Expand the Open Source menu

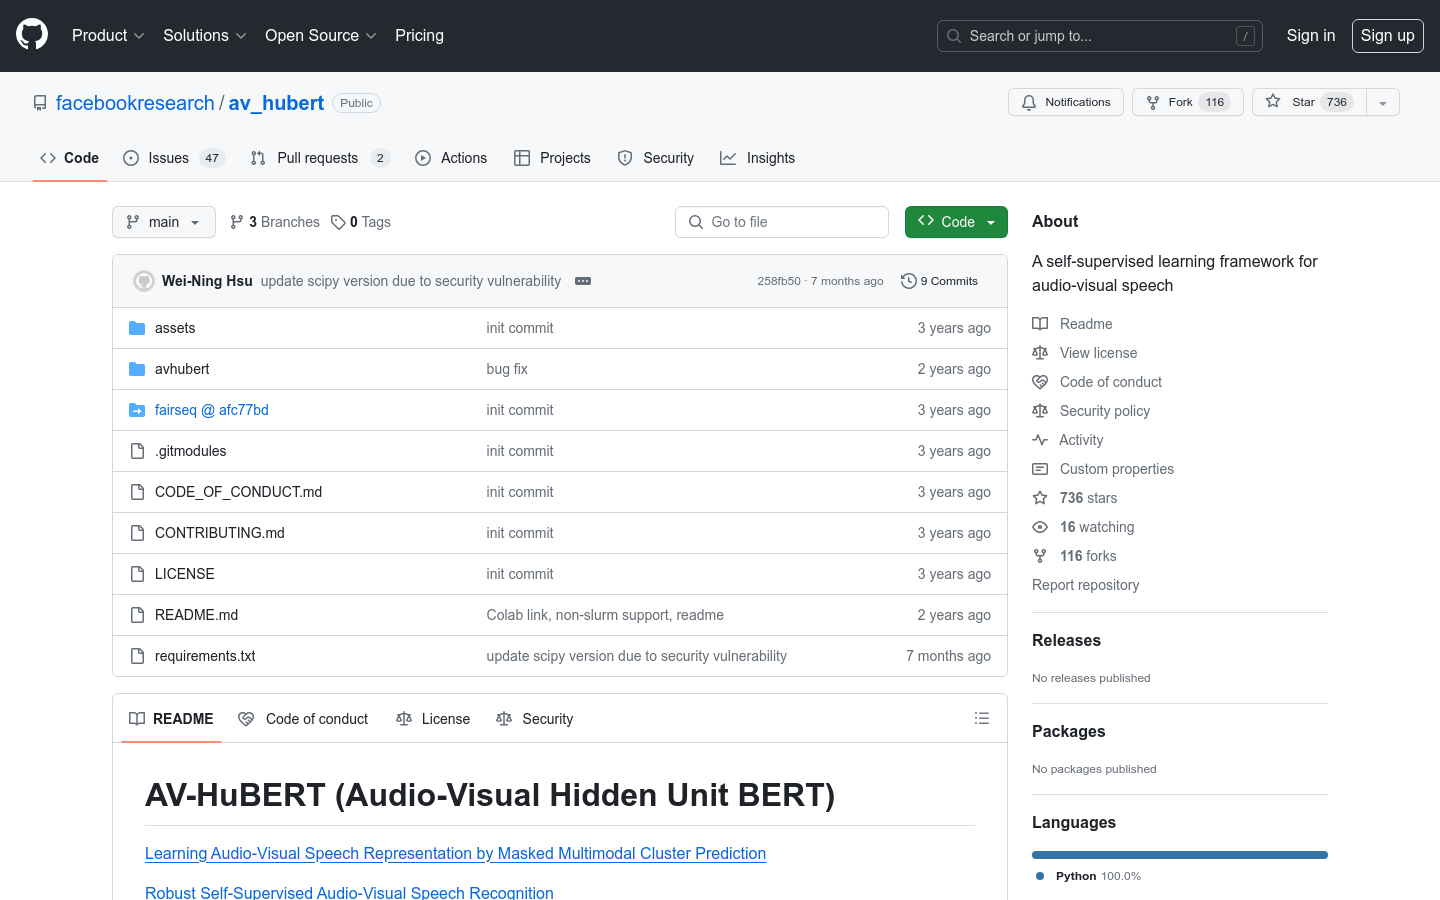pos(320,35)
